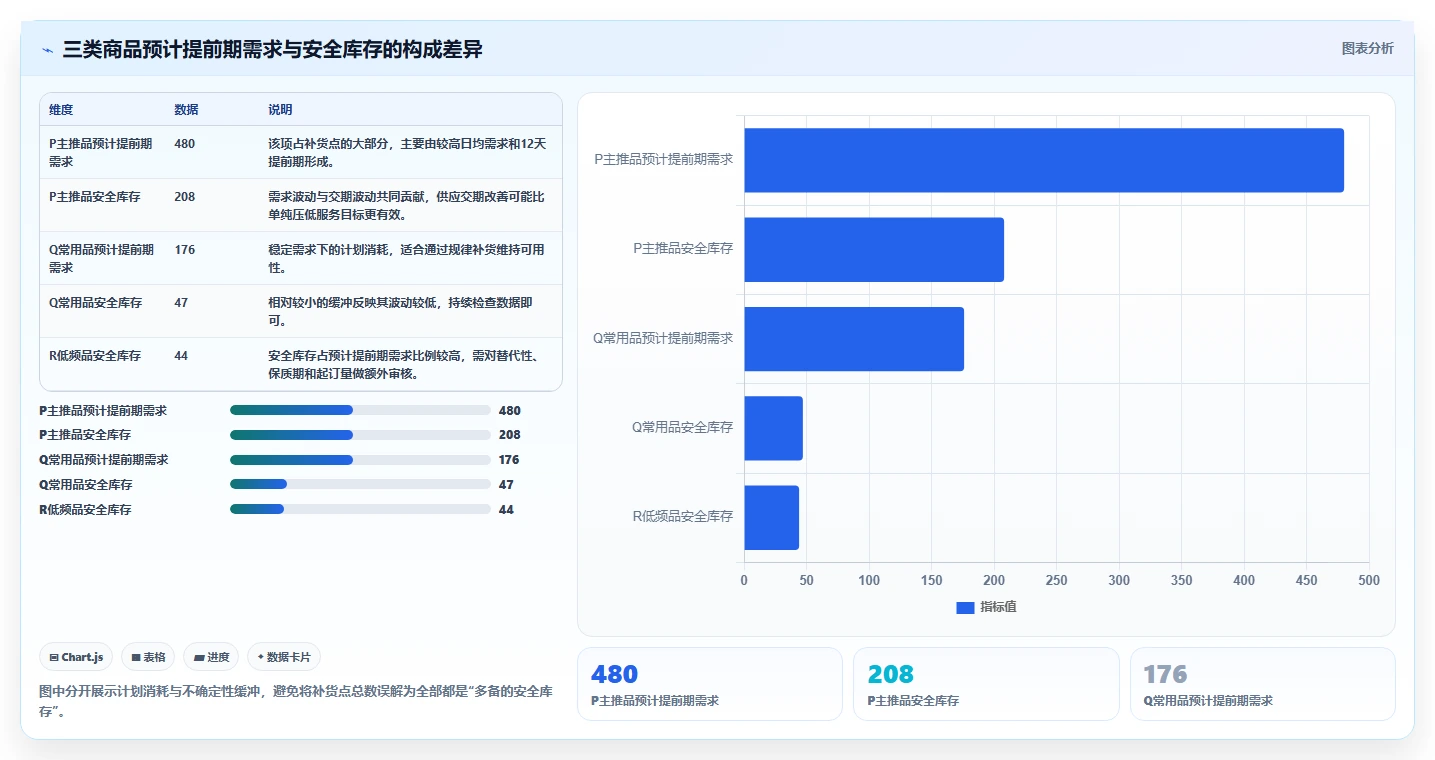Click table cell with value 44
The height and width of the screenshot is (760, 1435).
point(181,356)
